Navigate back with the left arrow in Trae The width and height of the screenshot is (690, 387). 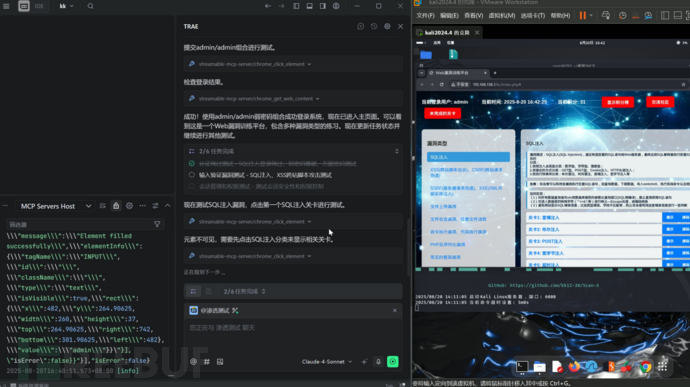[x=268, y=6]
